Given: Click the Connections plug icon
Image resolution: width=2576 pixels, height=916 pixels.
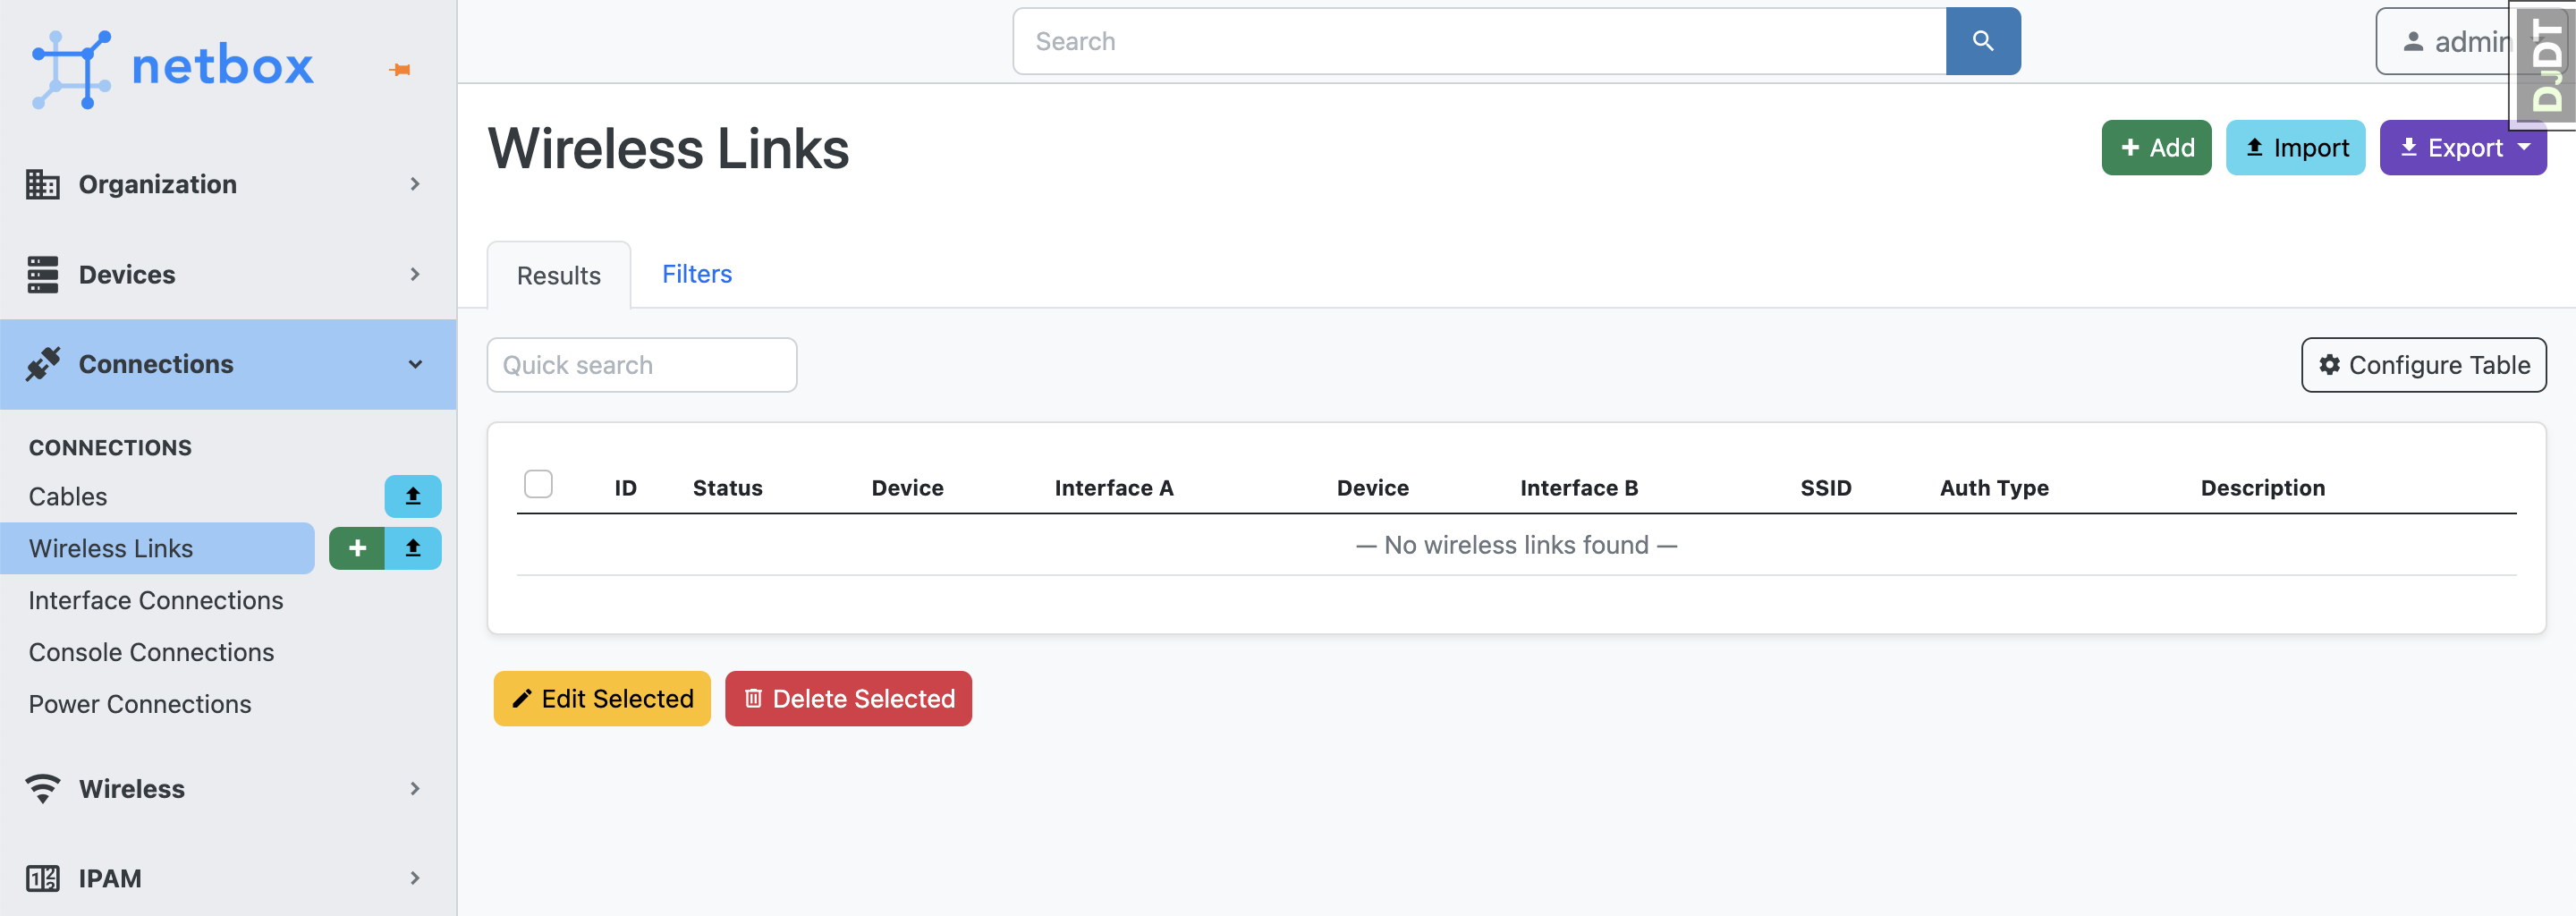Looking at the screenshot, I should pos(42,364).
